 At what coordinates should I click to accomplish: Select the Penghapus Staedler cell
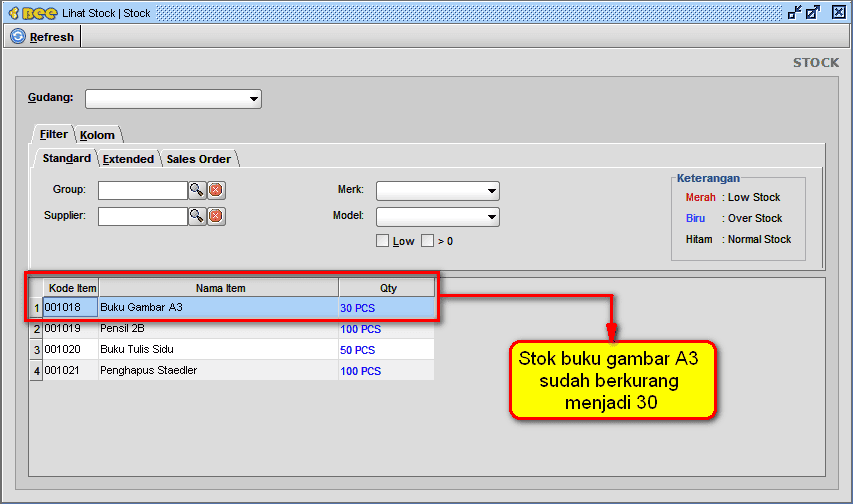[x=218, y=371]
